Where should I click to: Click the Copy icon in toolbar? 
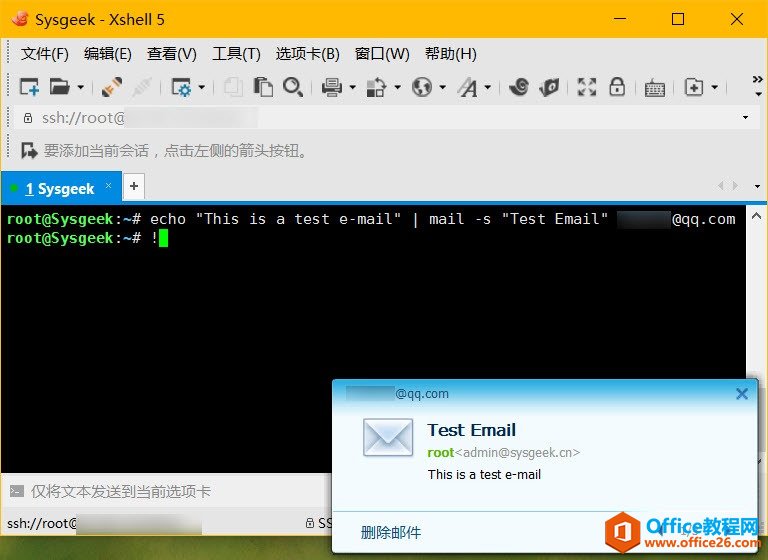point(234,87)
